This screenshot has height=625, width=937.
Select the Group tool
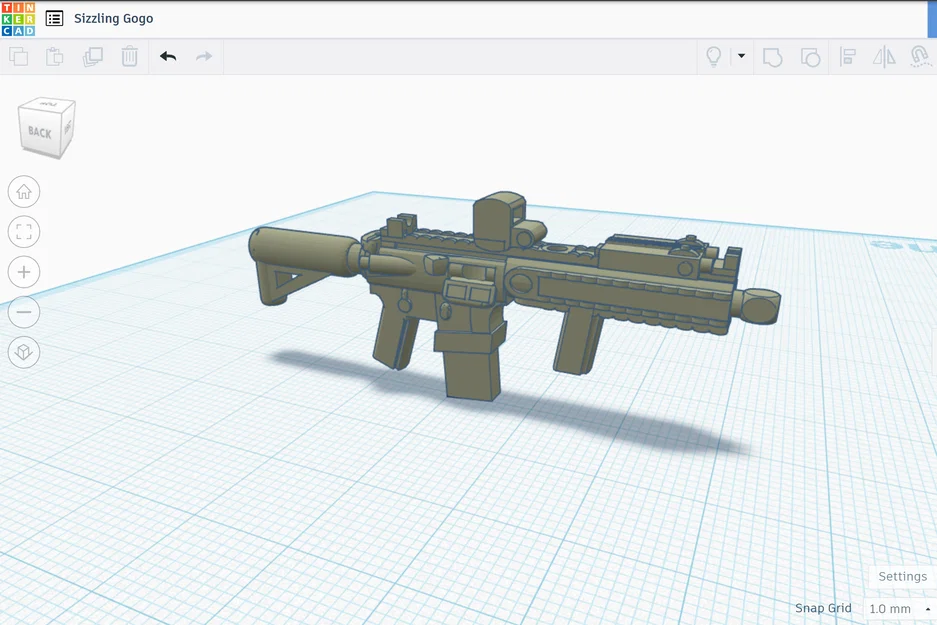(x=772, y=57)
